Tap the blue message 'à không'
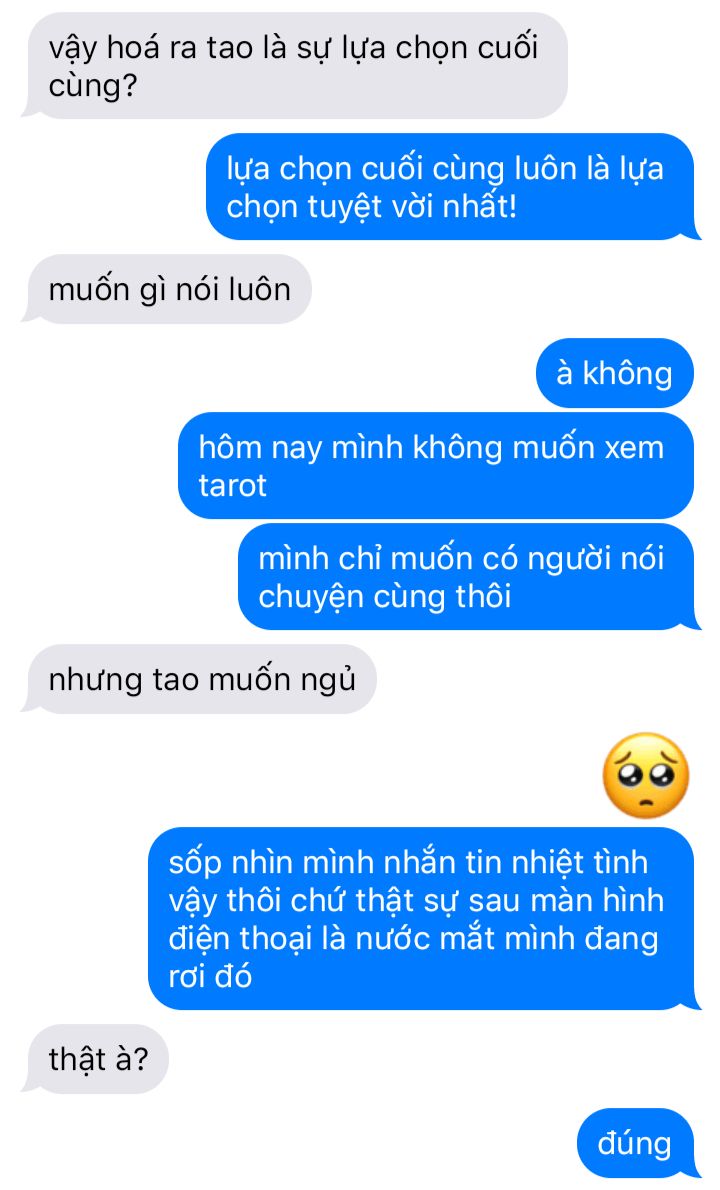 tap(615, 373)
